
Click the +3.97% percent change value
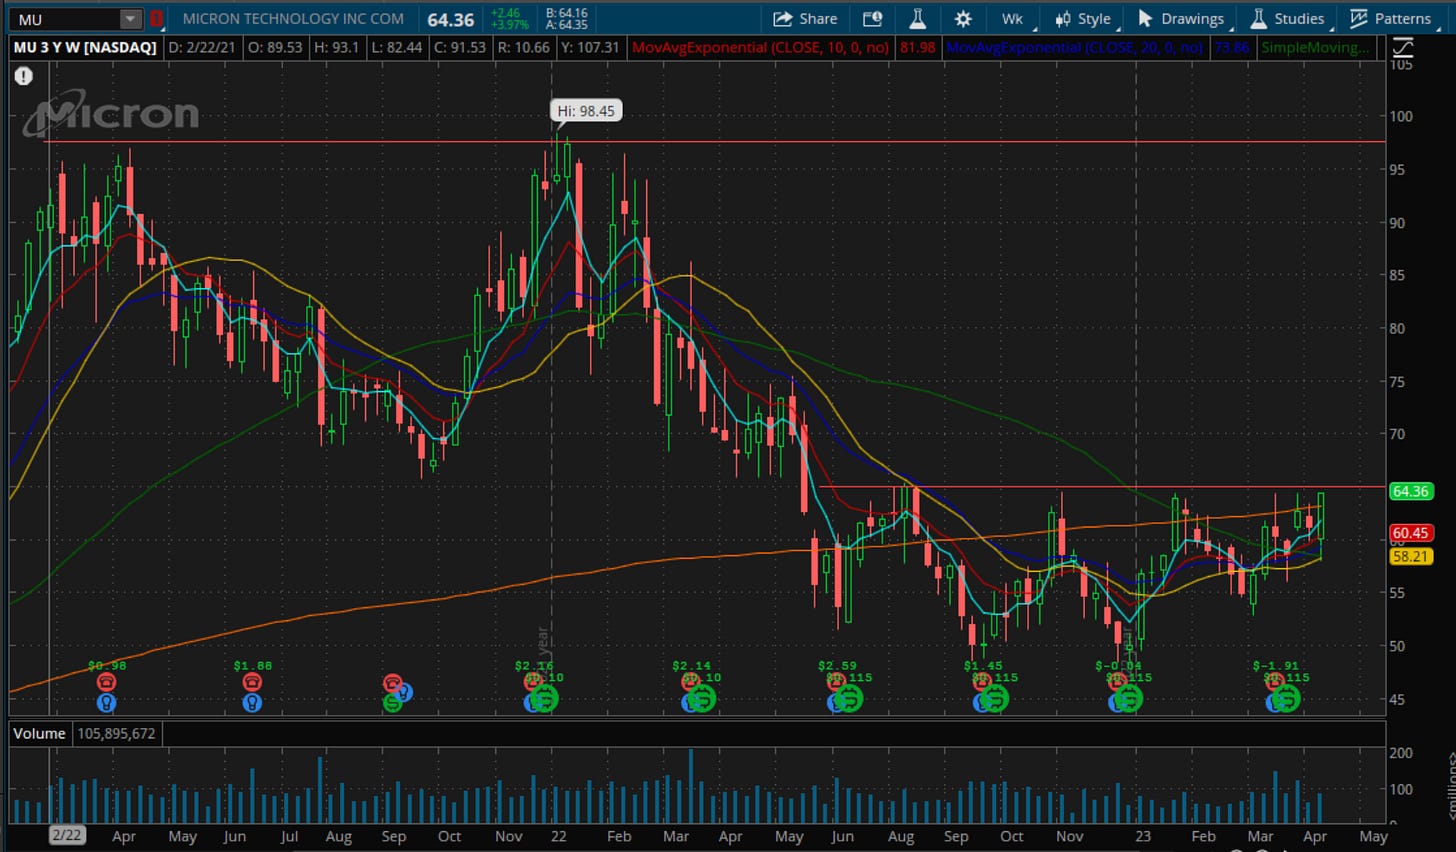click(x=510, y=25)
